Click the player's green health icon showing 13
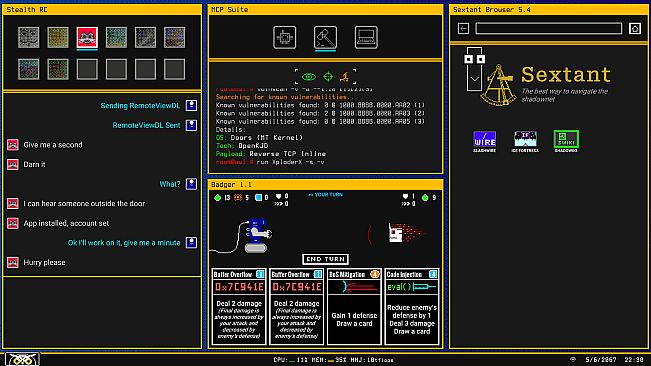The height and width of the screenshot is (366, 651). (217, 198)
